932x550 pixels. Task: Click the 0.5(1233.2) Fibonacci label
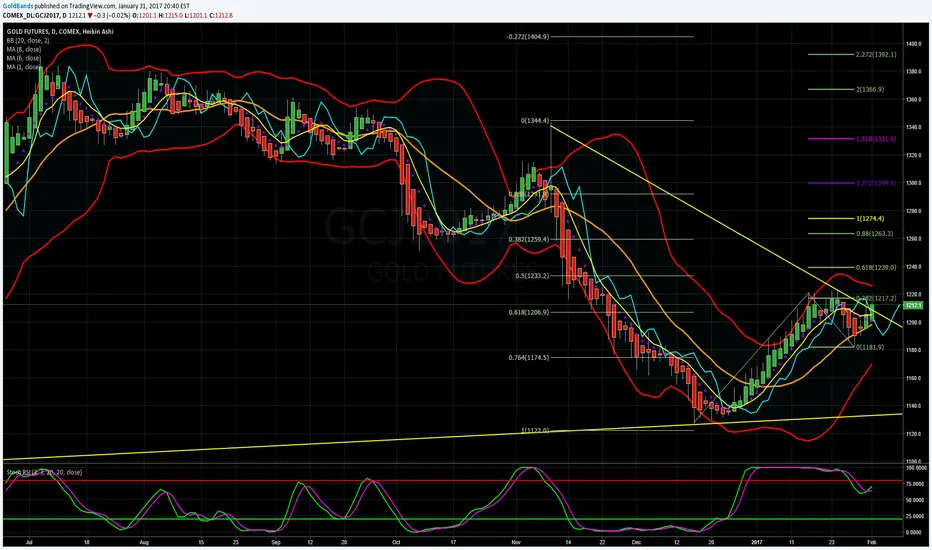[x=533, y=276]
